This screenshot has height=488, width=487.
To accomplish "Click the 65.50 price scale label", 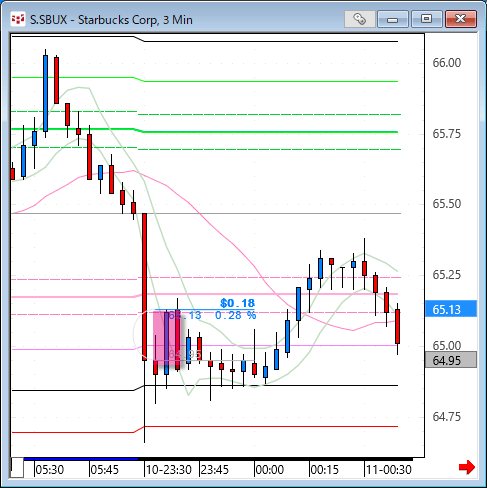I will click(x=447, y=204).
